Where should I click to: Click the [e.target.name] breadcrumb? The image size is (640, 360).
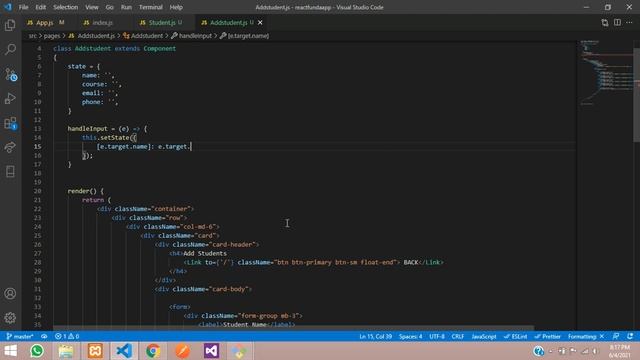tap(244, 36)
